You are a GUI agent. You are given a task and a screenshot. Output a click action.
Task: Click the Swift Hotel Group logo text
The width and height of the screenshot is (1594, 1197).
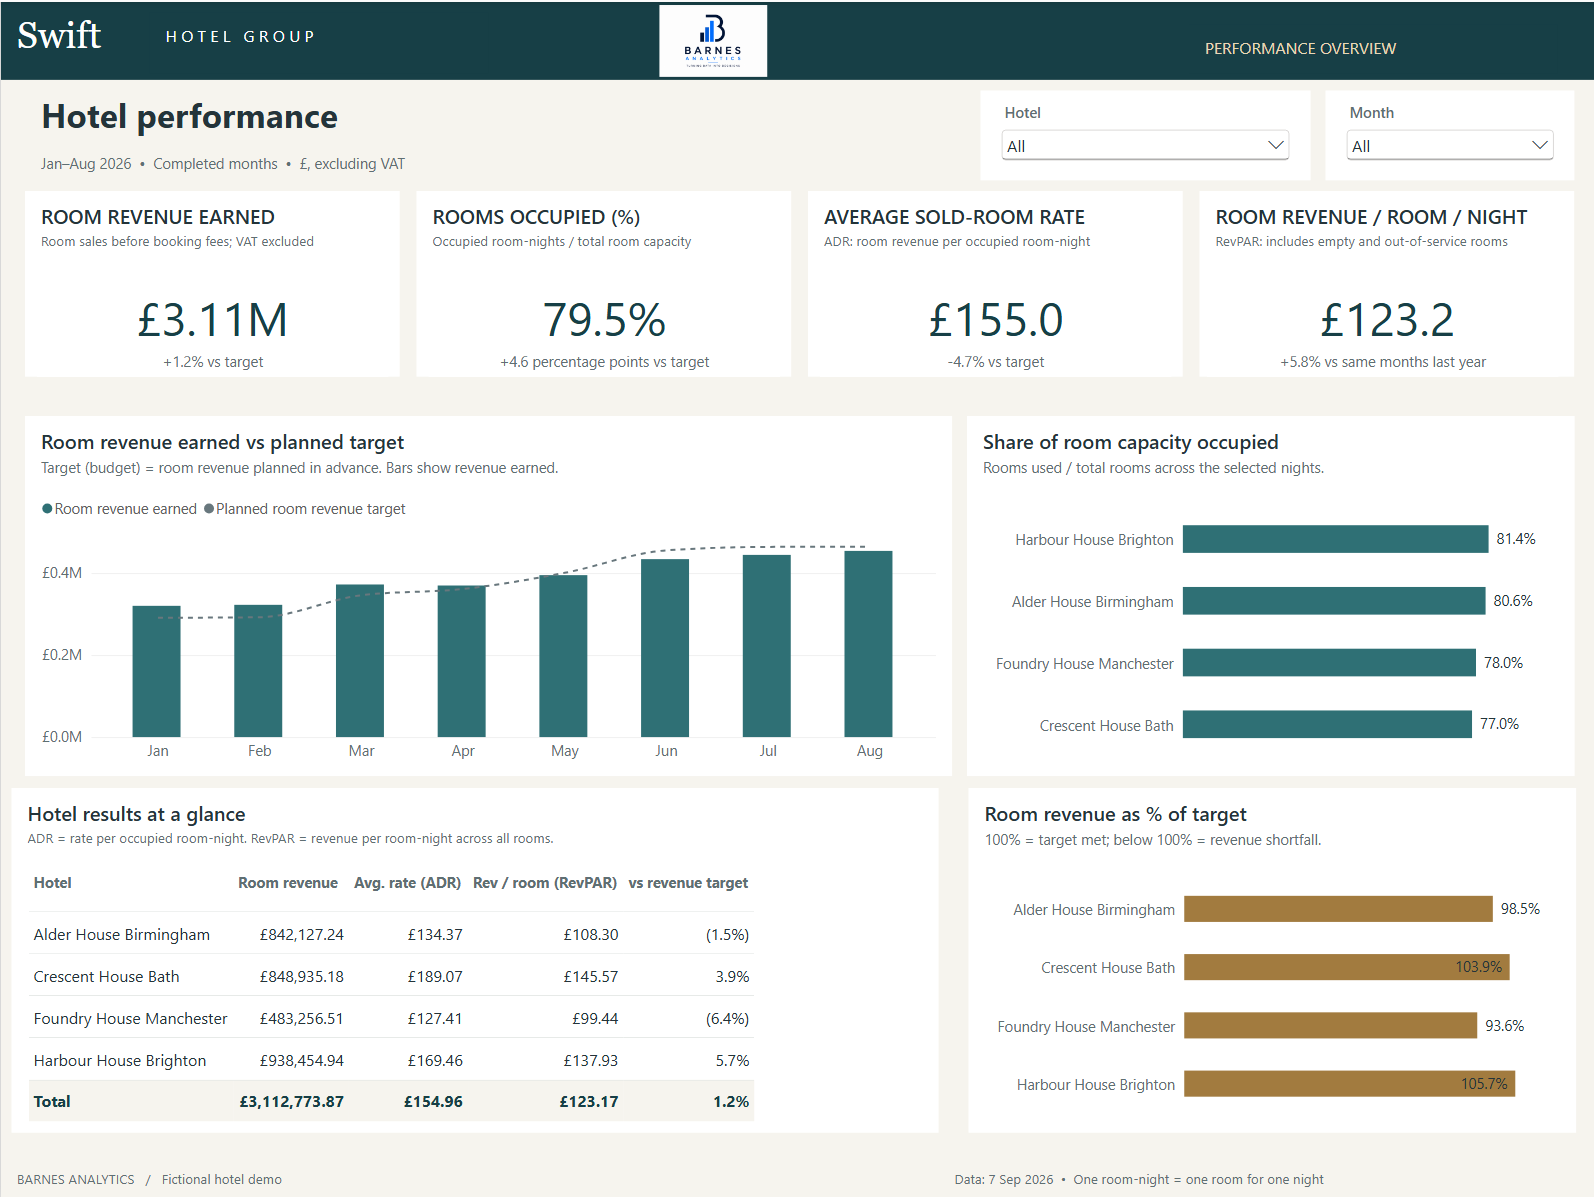tap(166, 36)
